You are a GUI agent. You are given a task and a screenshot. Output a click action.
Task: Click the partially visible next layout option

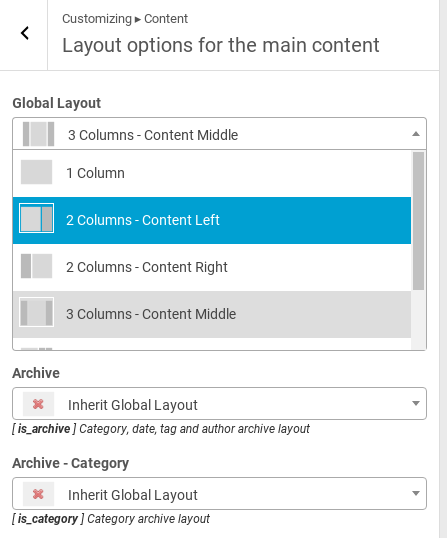[x=212, y=344]
